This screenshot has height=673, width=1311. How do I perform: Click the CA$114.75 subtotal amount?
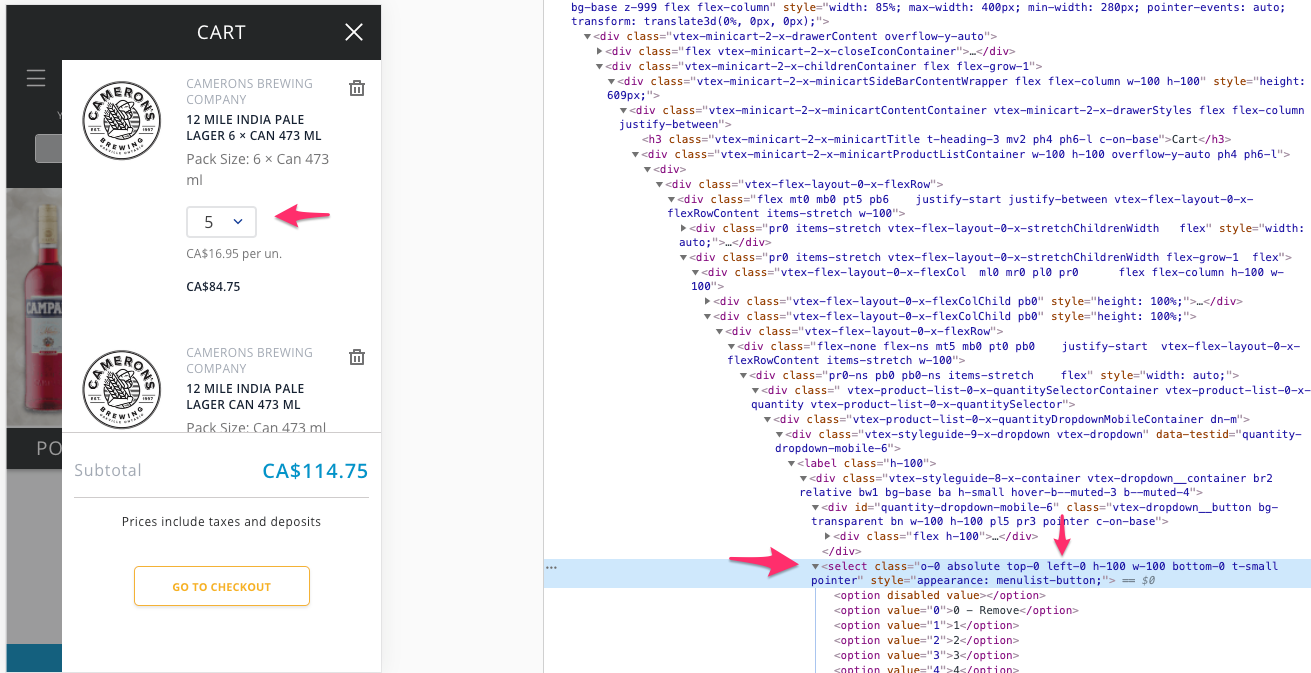click(x=315, y=471)
